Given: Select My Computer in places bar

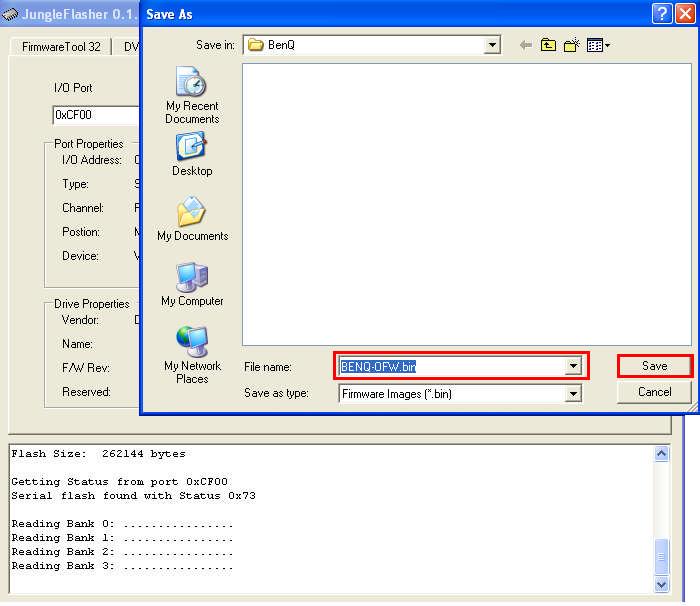Looking at the screenshot, I should pos(192,284).
